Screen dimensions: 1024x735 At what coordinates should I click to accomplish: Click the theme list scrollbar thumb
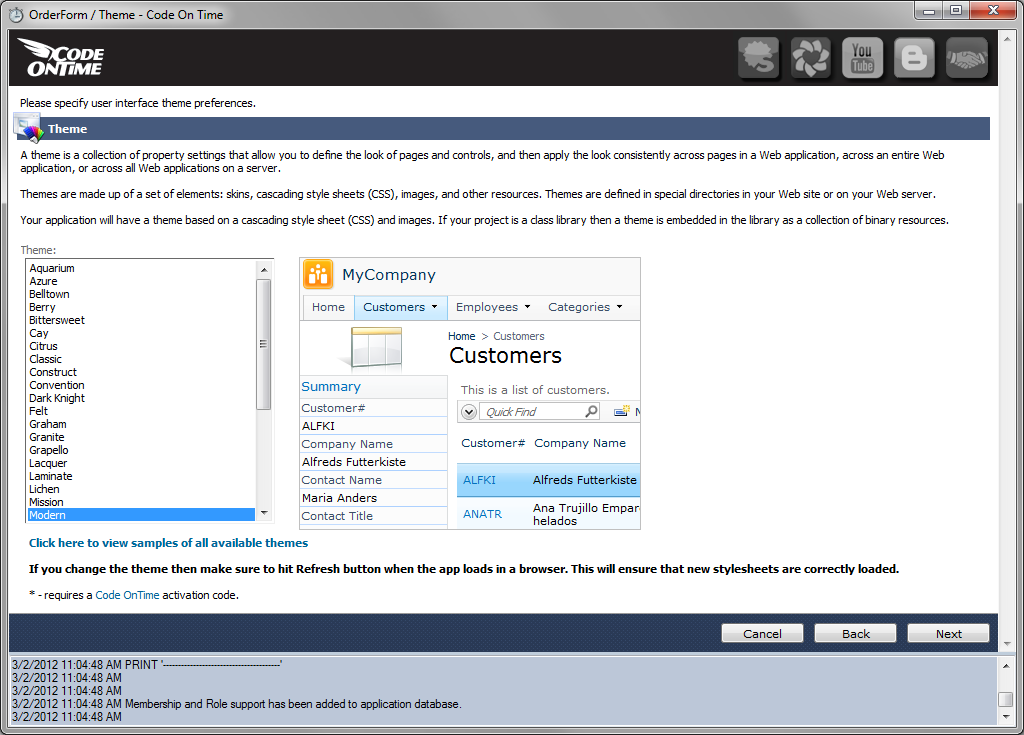tap(264, 344)
